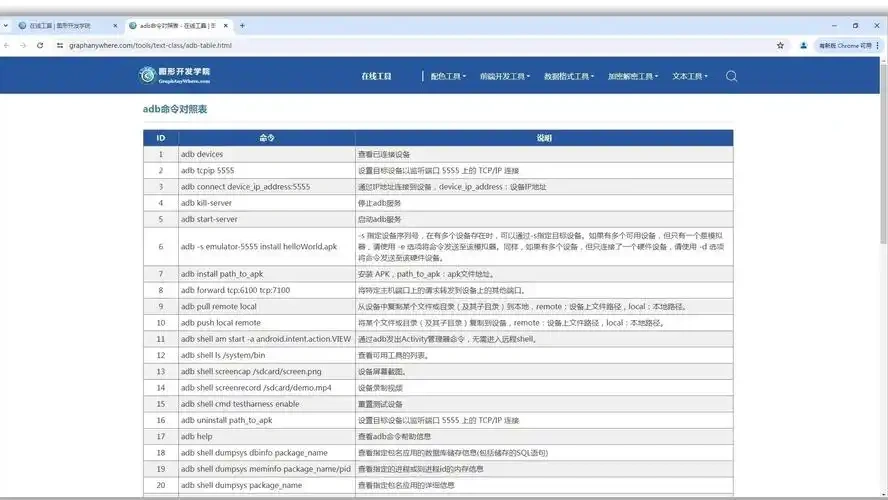Screen dimensions: 888x500
Task: Select the 'adb tcpip 5555' command cell
Action: [267, 170]
